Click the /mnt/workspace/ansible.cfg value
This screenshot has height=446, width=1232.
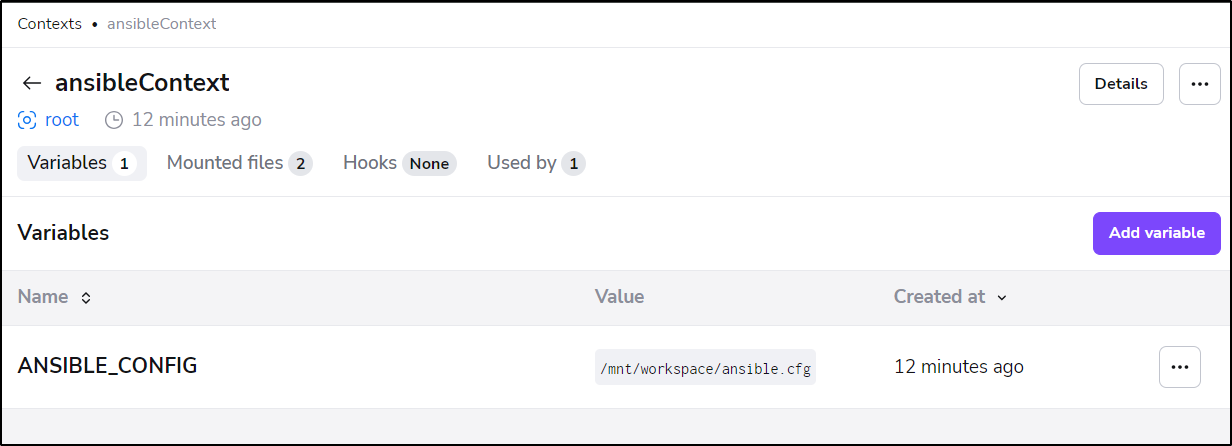click(705, 367)
